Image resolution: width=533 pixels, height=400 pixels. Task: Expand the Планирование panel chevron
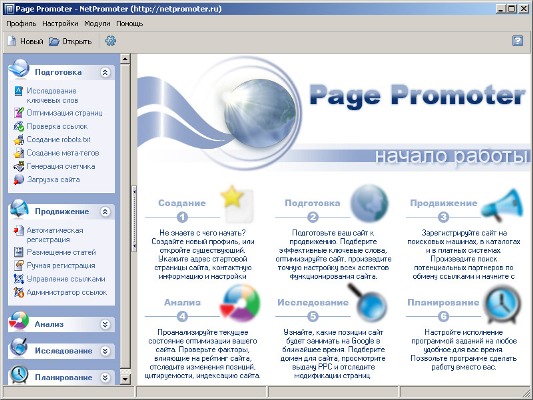pyautogui.click(x=105, y=378)
